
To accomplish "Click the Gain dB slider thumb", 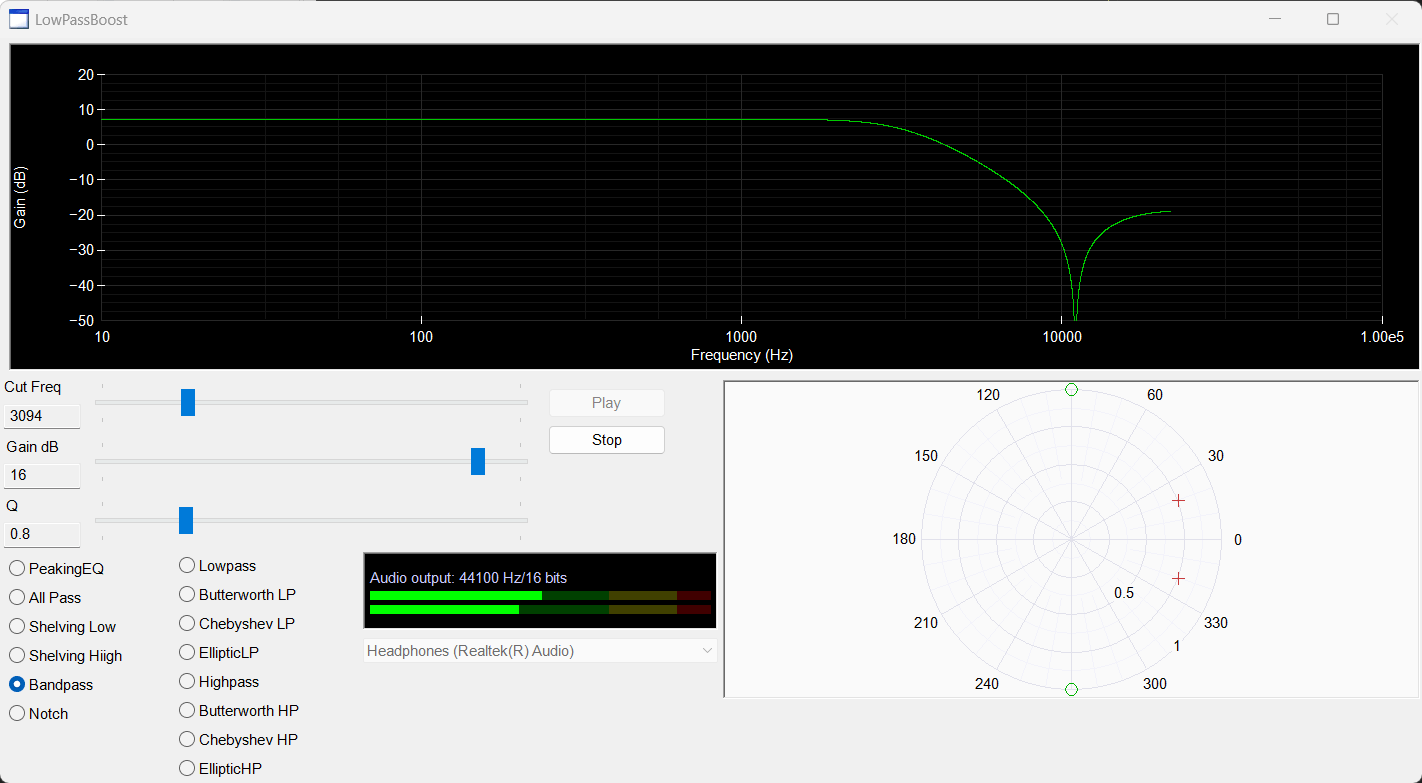I will (478, 461).
